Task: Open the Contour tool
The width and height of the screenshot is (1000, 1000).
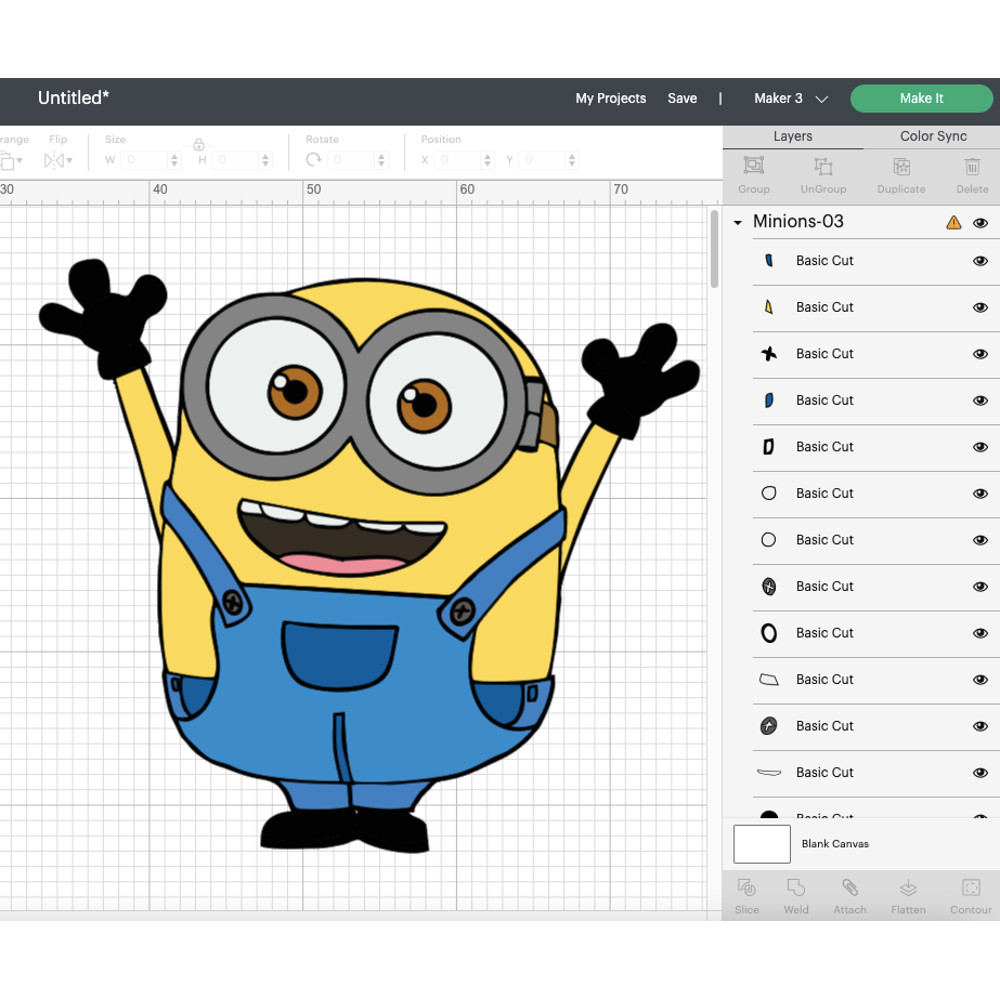Action: tap(969, 895)
